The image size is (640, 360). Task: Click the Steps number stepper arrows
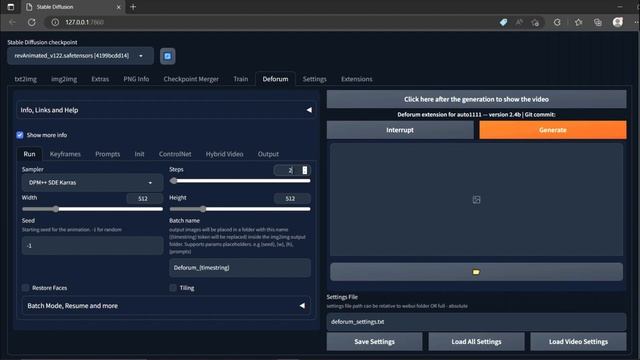[304, 170]
